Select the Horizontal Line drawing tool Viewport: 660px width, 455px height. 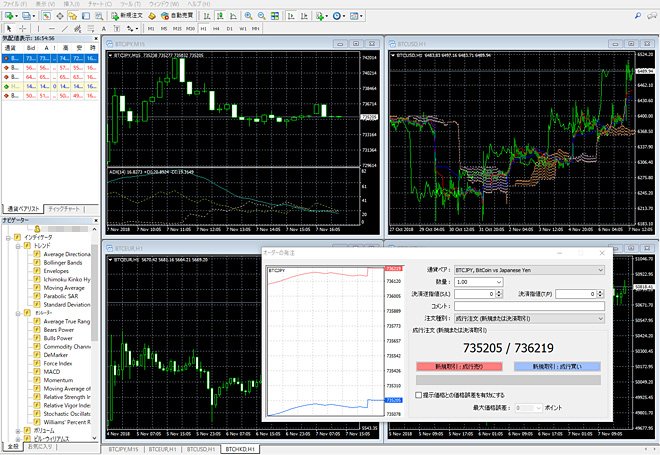[x=51, y=29]
